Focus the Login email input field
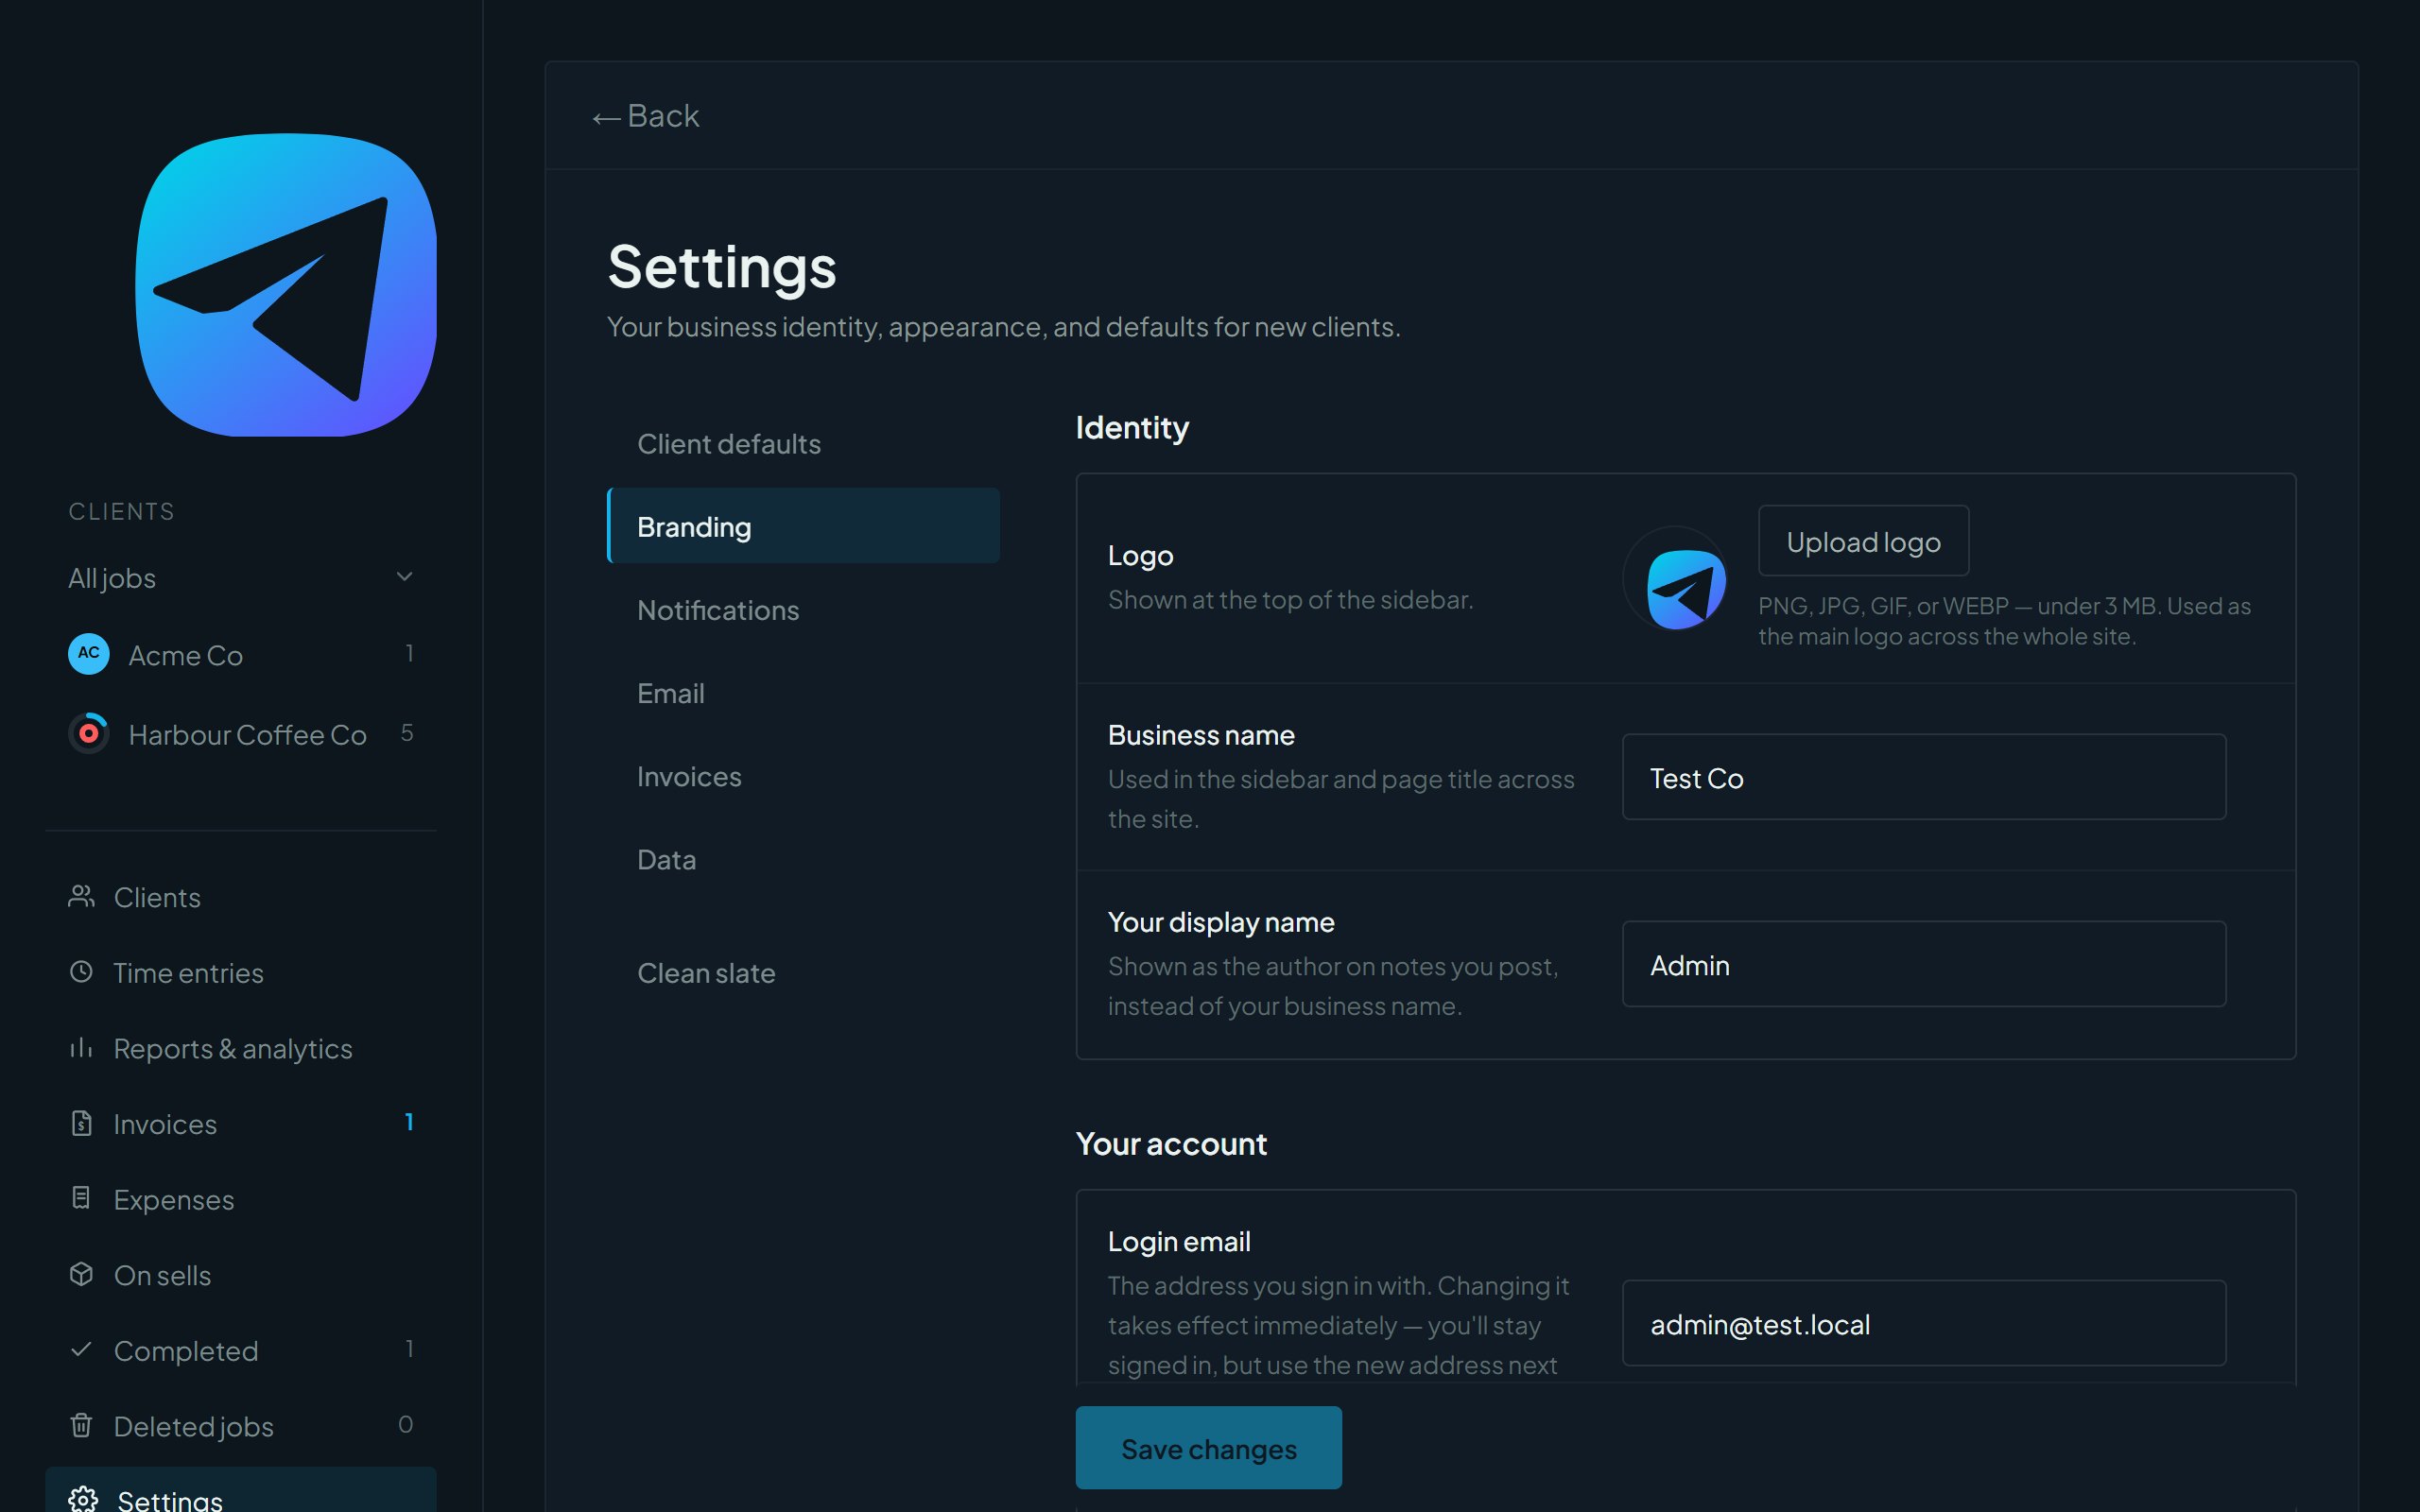Screen dimensions: 2420x1512 pos(1923,1324)
